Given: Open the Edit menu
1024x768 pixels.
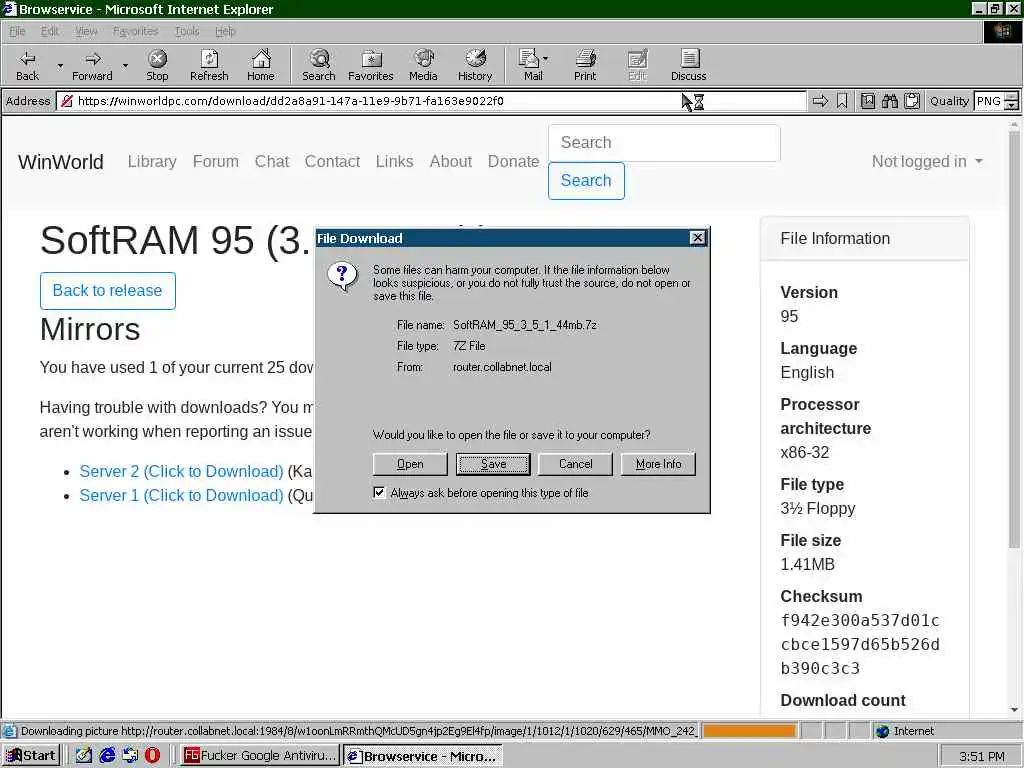Looking at the screenshot, I should pos(50,31).
